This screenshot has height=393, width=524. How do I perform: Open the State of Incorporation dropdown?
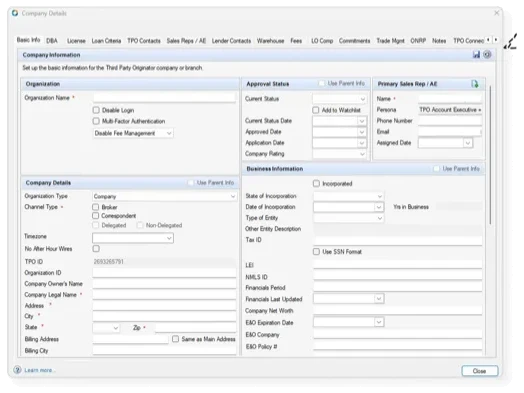pyautogui.click(x=349, y=196)
